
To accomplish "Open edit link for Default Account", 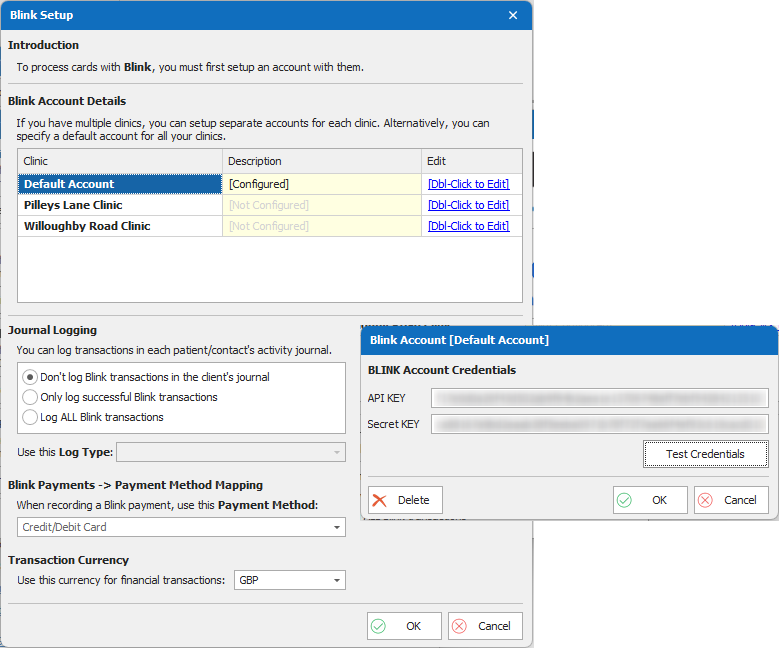I will click(x=468, y=184).
